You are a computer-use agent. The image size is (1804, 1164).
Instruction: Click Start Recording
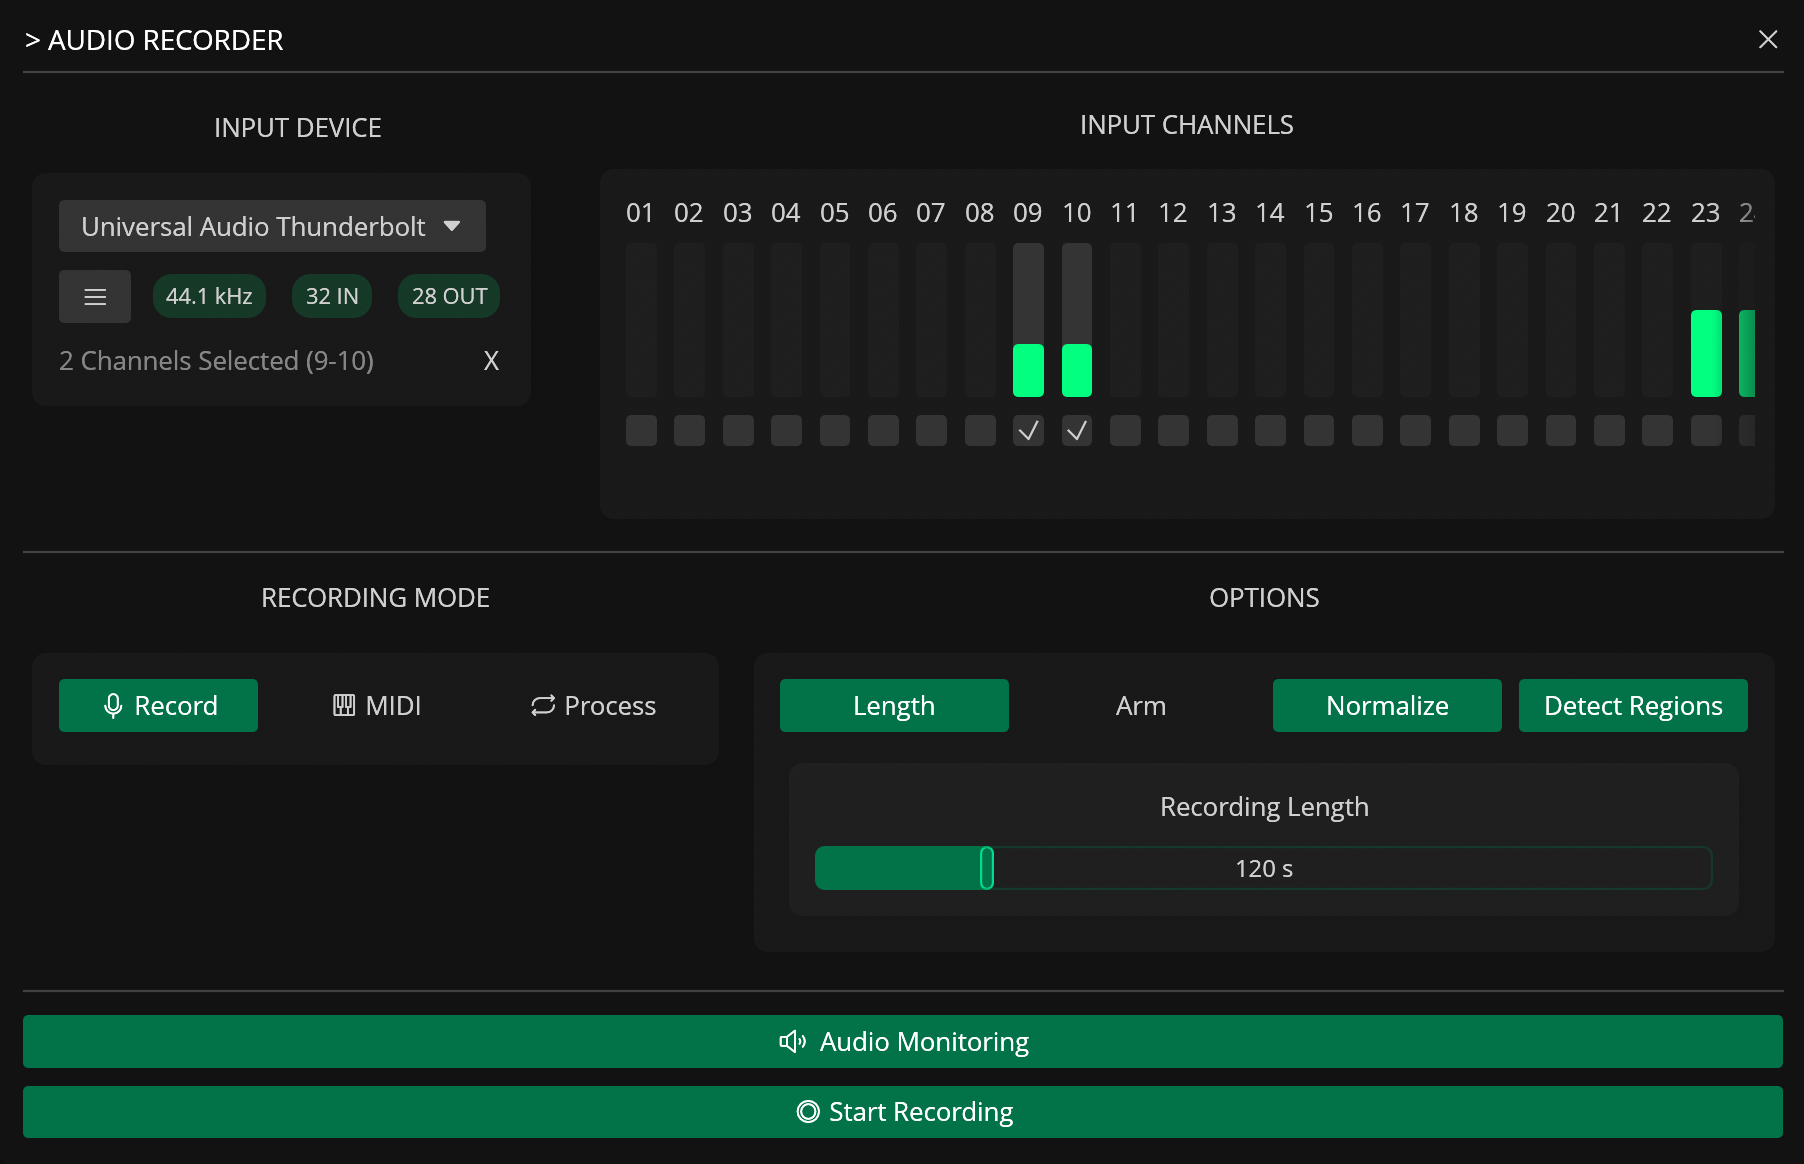point(903,1112)
